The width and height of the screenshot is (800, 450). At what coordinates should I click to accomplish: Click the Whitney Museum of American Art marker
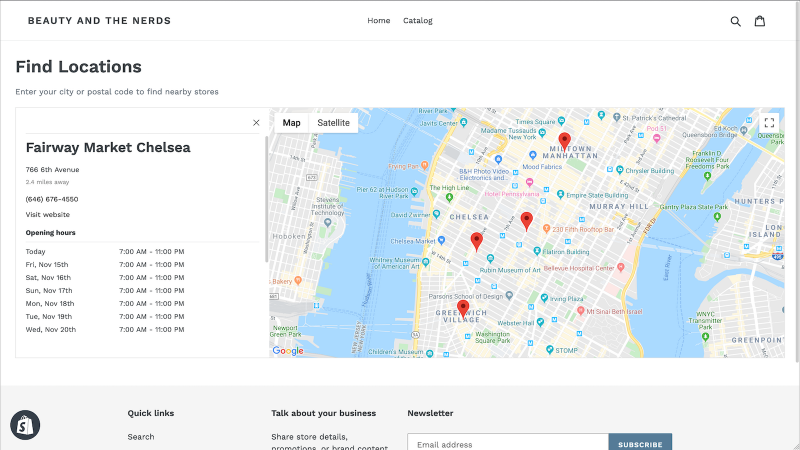(426, 262)
